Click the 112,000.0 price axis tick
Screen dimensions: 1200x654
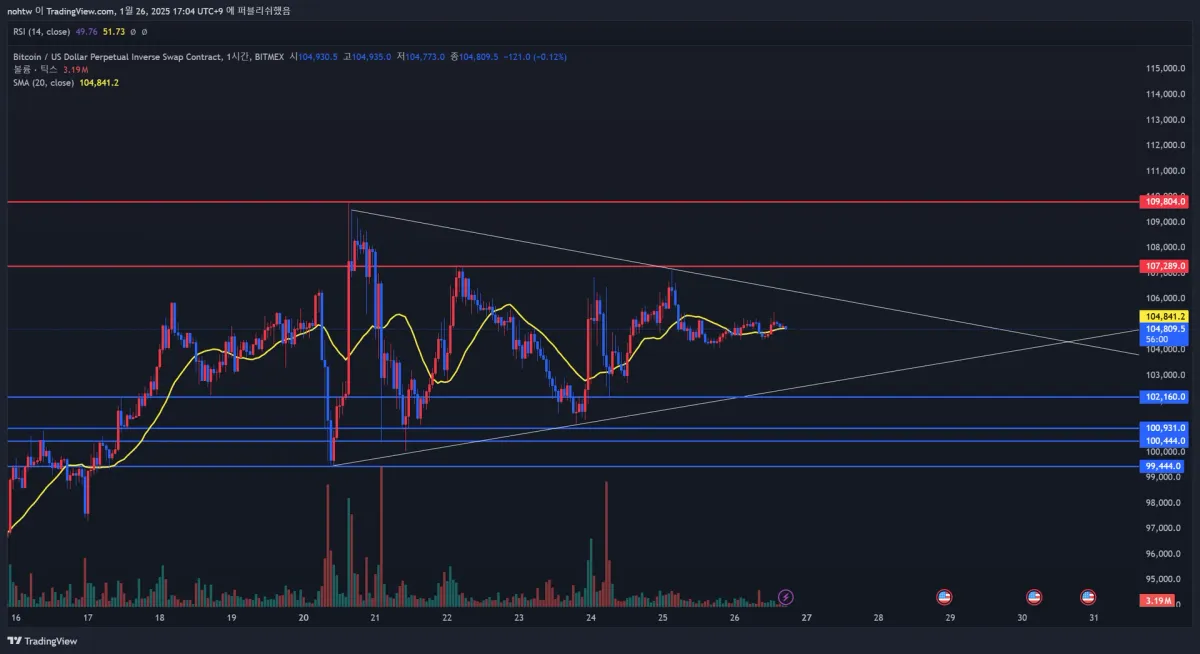1166,145
